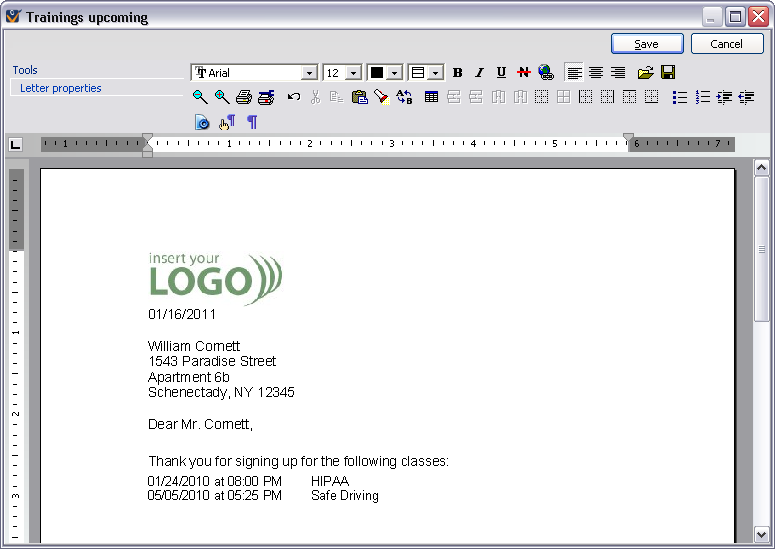Decrease indent with left-arrow icon
This screenshot has height=549, width=775.
point(746,97)
